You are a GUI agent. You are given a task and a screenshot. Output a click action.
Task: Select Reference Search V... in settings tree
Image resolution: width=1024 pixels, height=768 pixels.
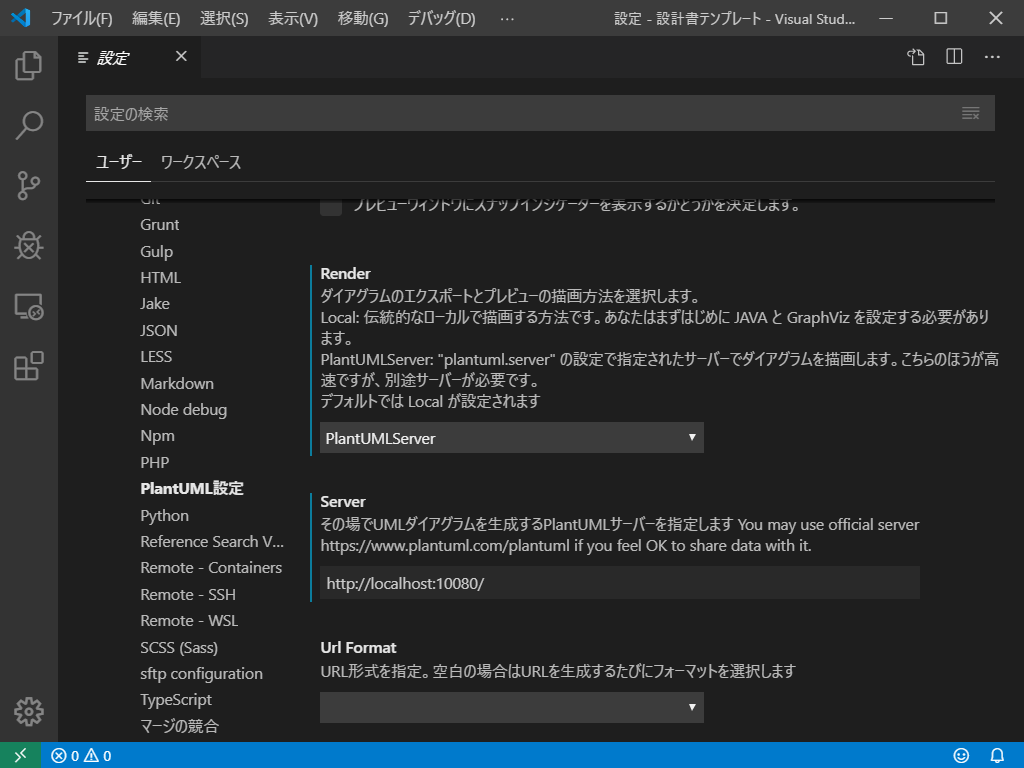coord(212,541)
